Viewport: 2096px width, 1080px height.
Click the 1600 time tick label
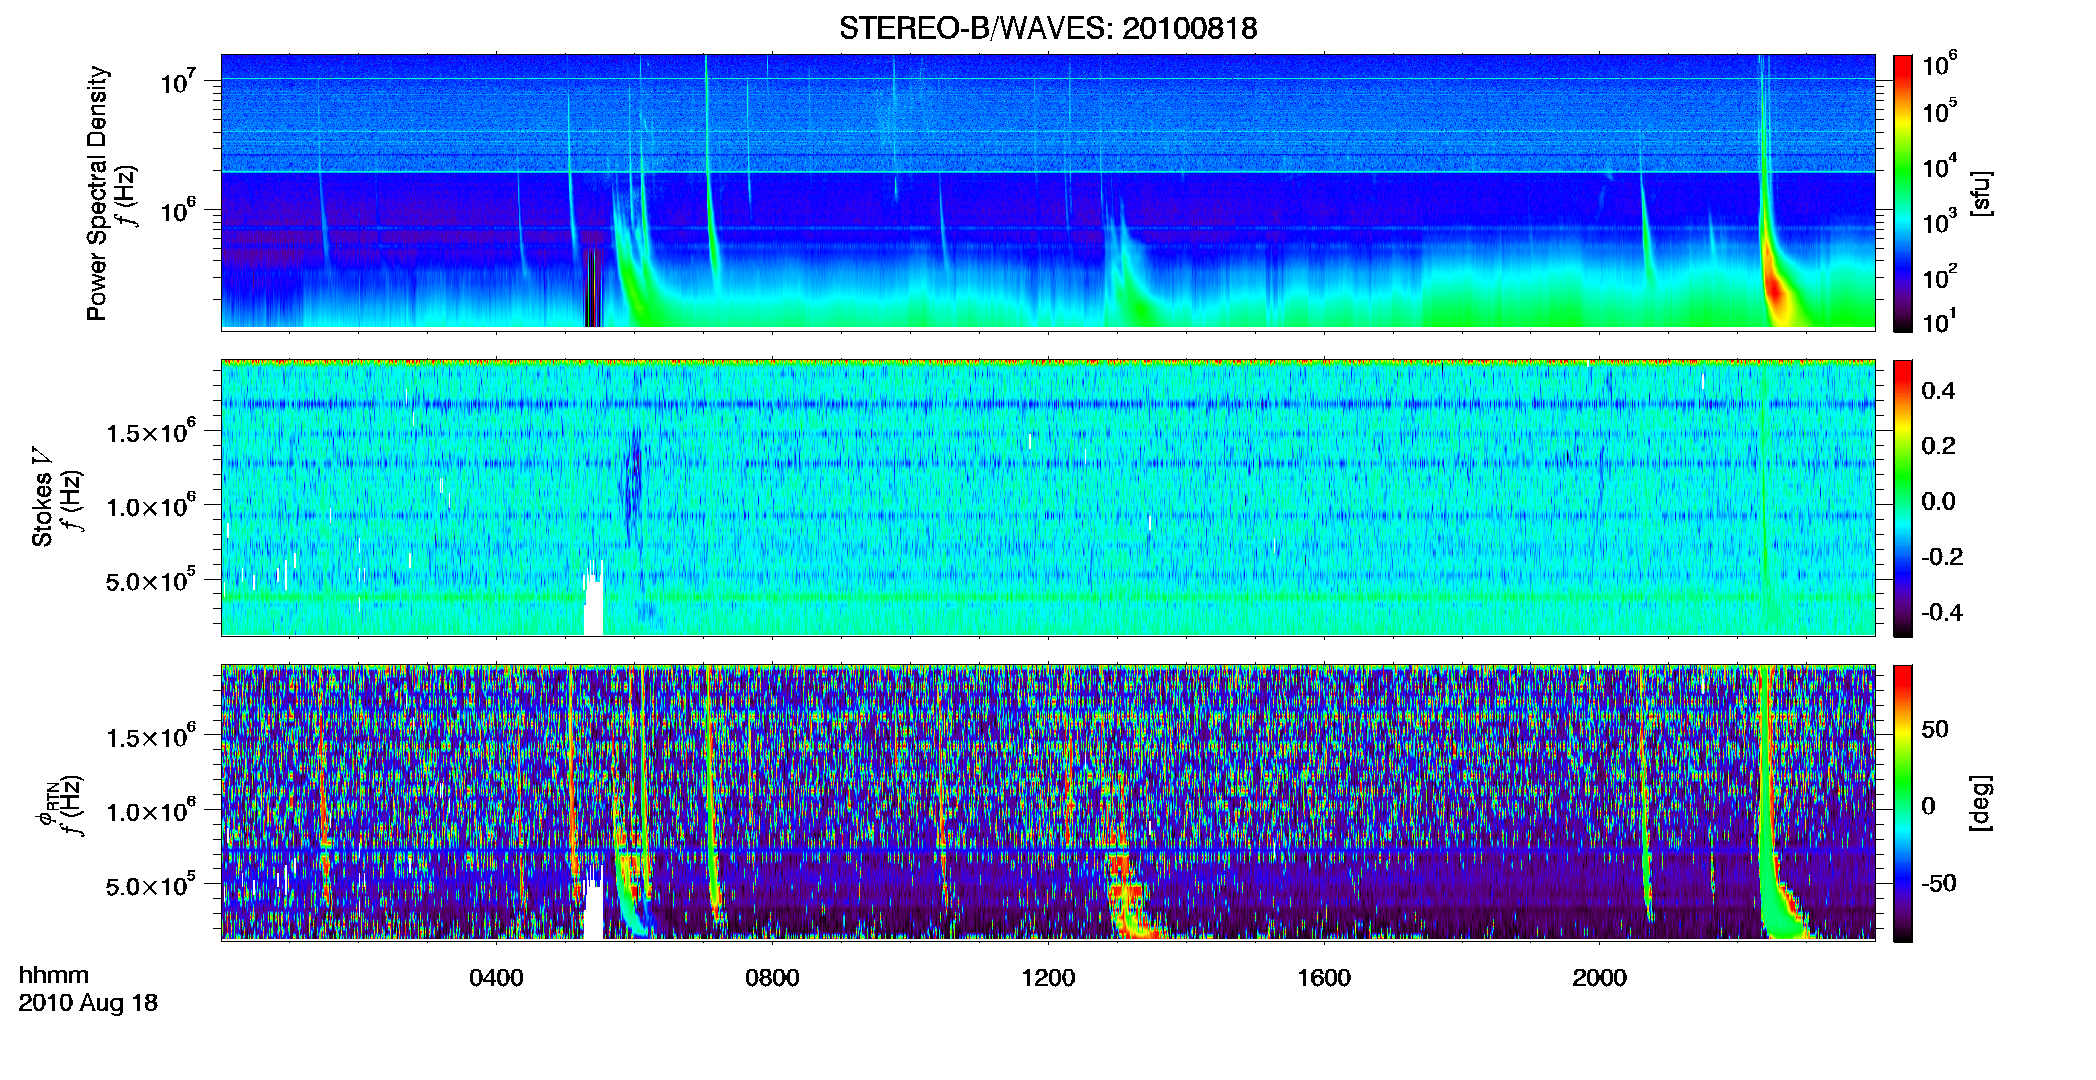click(1324, 978)
